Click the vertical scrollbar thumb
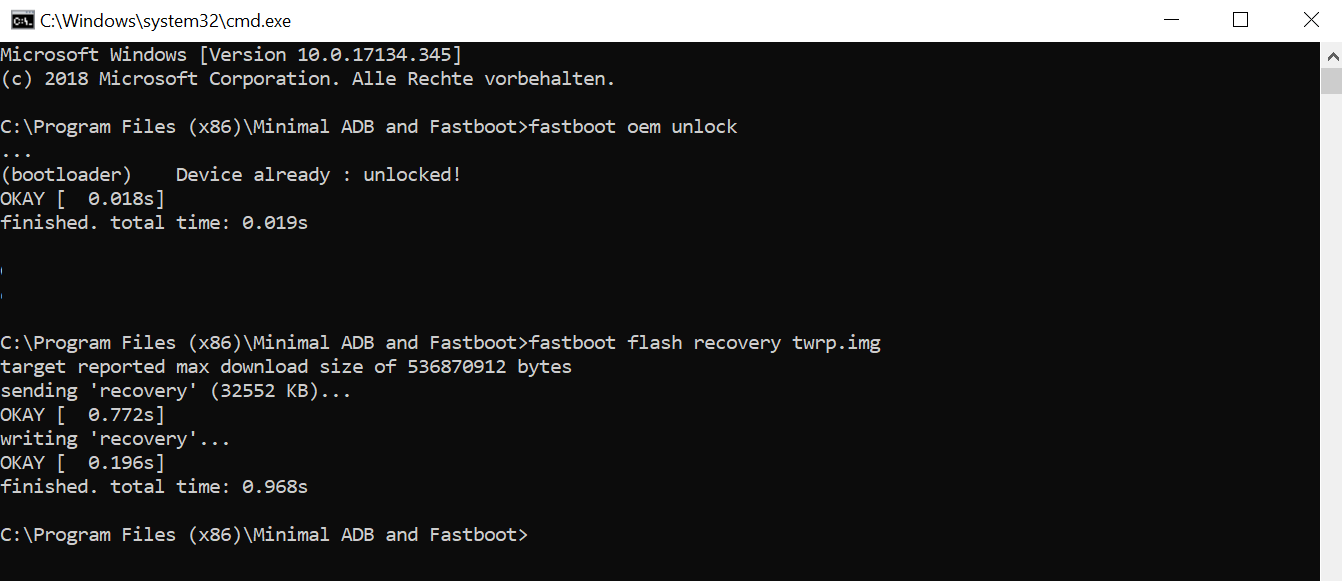The image size is (1342, 581). click(1331, 80)
